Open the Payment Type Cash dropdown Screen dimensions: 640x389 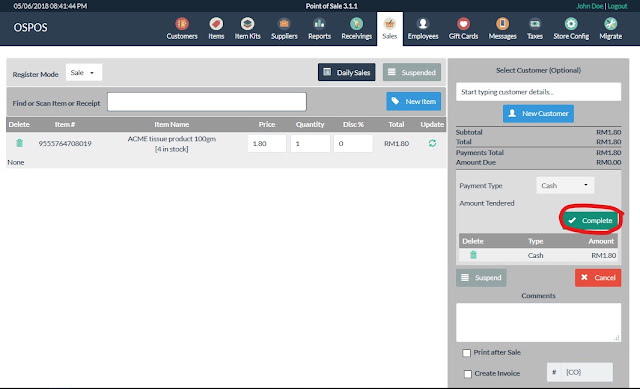[x=565, y=185]
